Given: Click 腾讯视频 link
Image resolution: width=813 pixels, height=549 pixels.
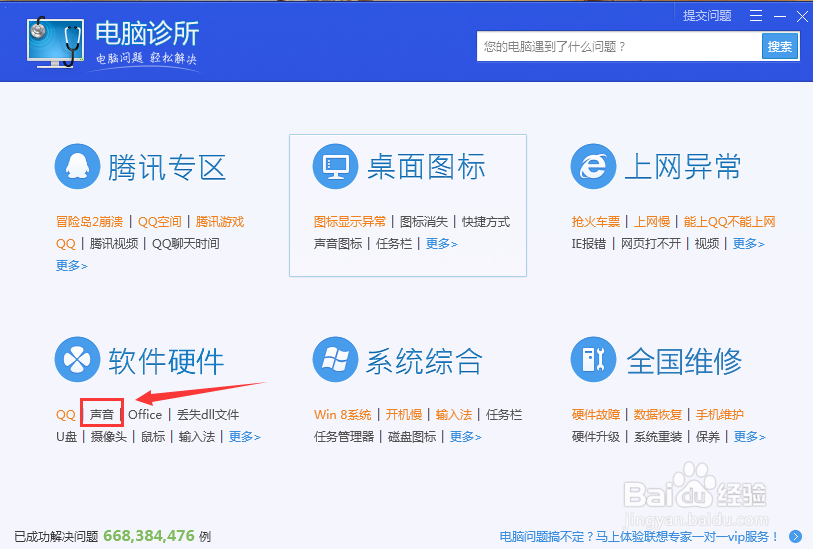Looking at the screenshot, I should pyautogui.click(x=114, y=244).
